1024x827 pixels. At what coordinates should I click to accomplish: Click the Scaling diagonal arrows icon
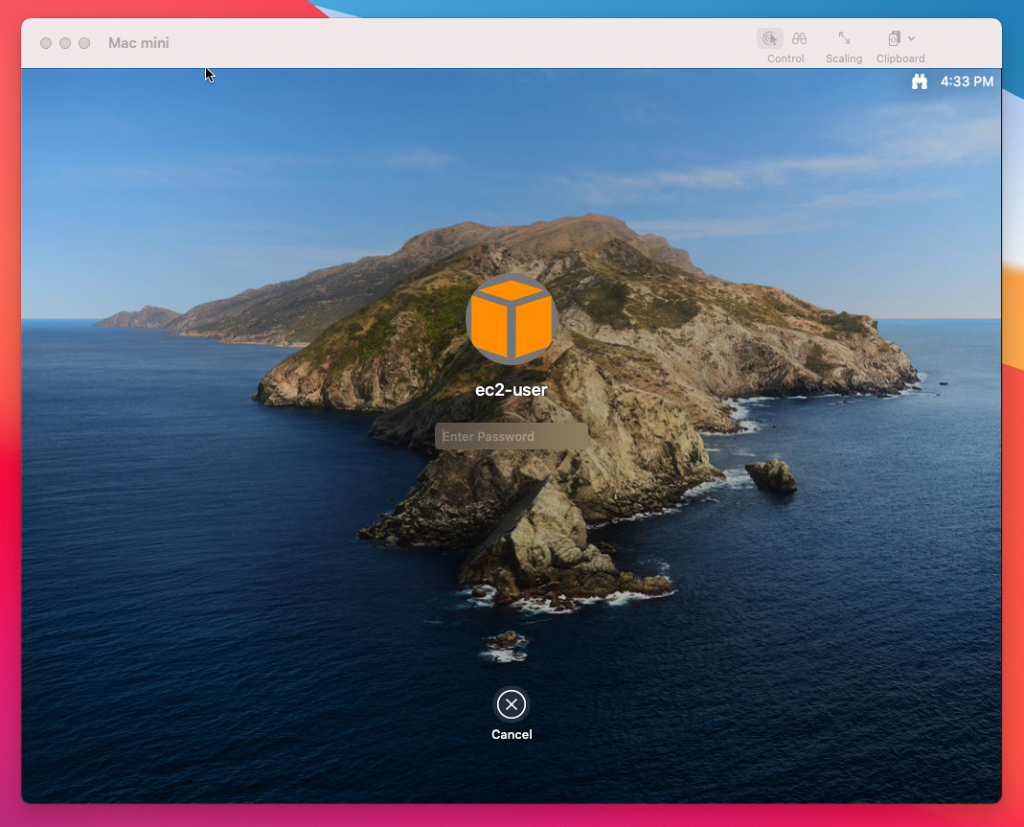point(844,40)
